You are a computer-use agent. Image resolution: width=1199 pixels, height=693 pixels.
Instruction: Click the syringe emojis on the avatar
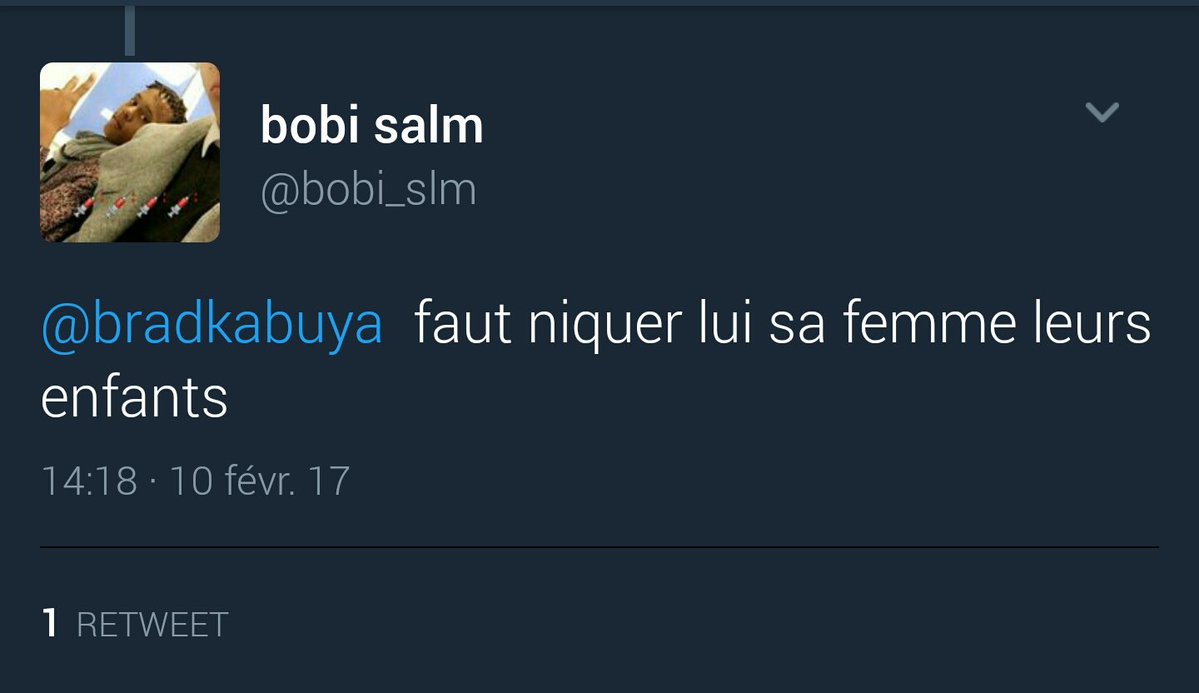click(x=136, y=206)
